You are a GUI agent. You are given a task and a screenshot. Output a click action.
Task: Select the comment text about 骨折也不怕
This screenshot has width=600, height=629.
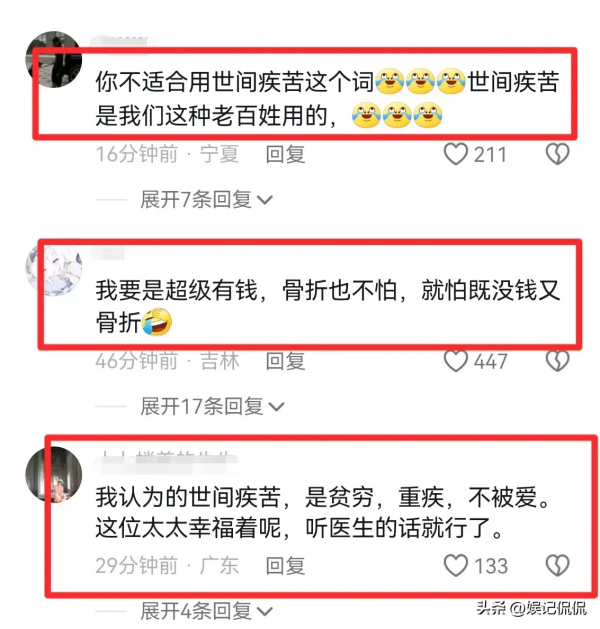[327, 306]
